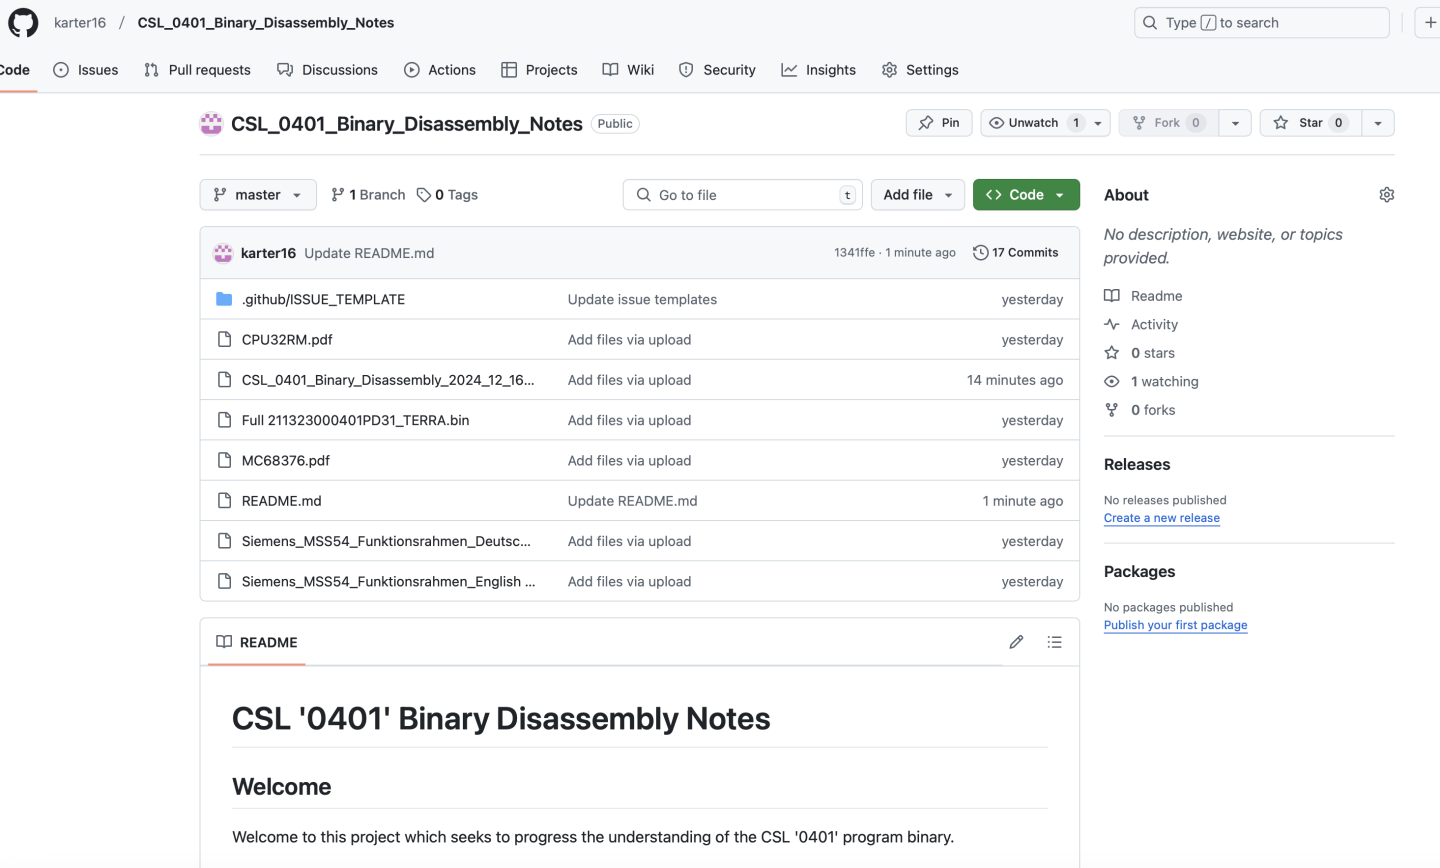Open Full 211323000401PD31_TERRA.bin file

[355, 420]
